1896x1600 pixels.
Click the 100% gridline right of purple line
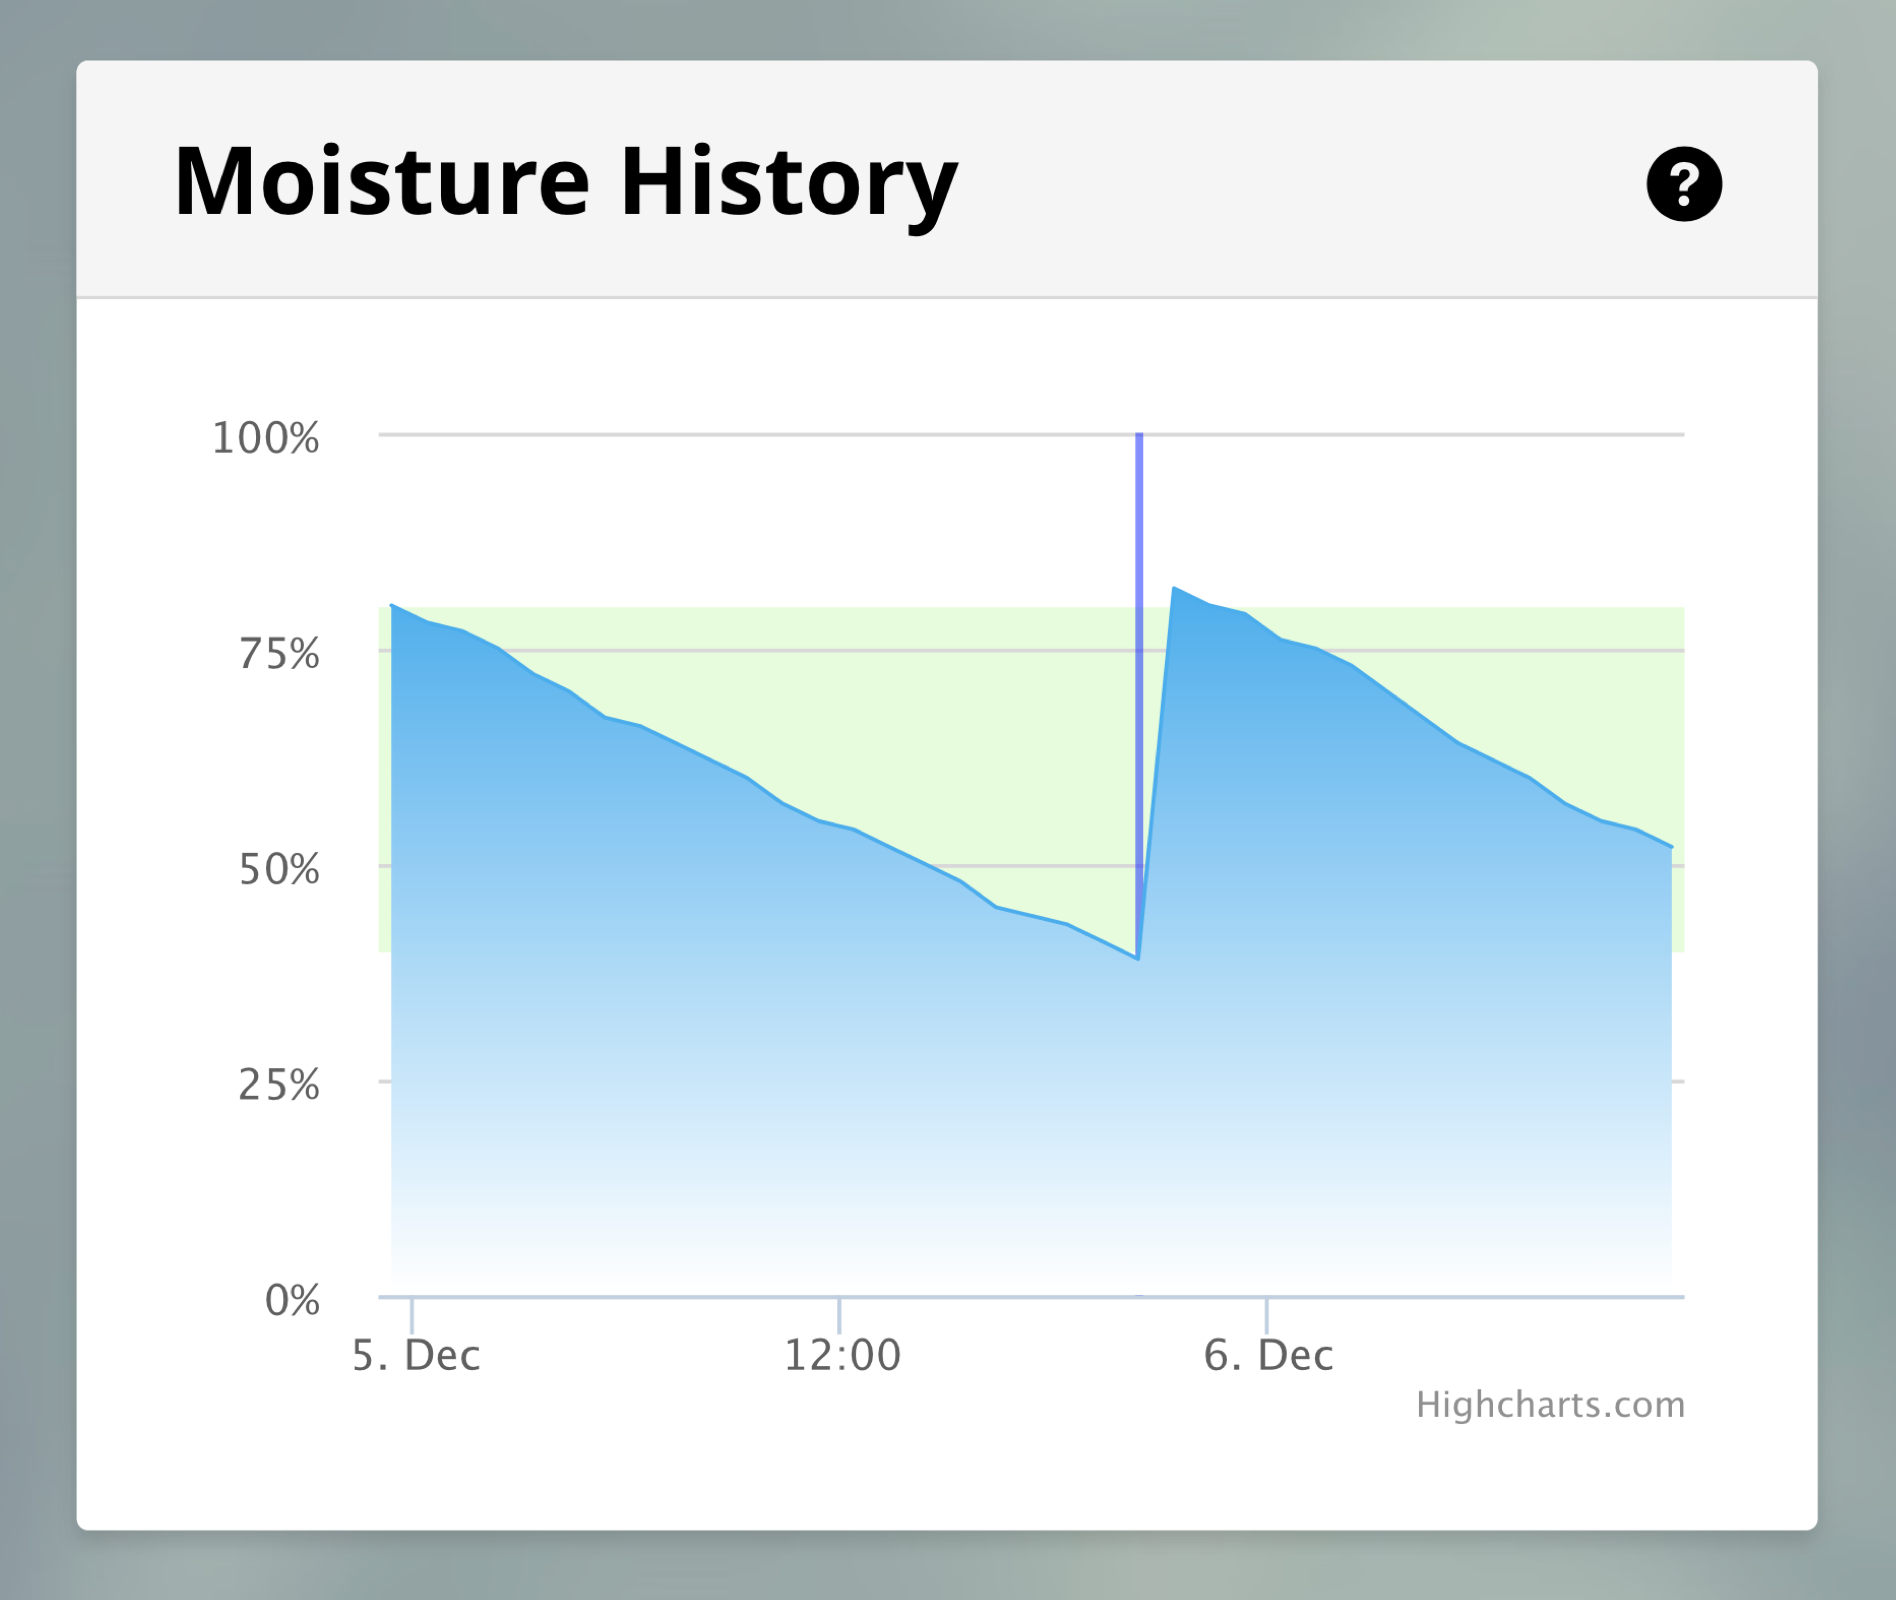(1414, 434)
